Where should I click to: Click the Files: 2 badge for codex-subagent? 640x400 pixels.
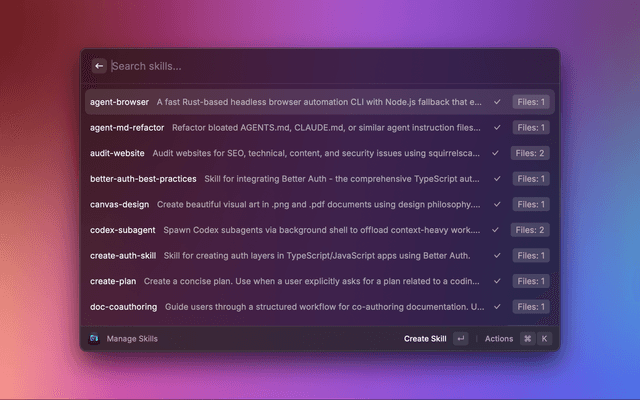tap(529, 230)
